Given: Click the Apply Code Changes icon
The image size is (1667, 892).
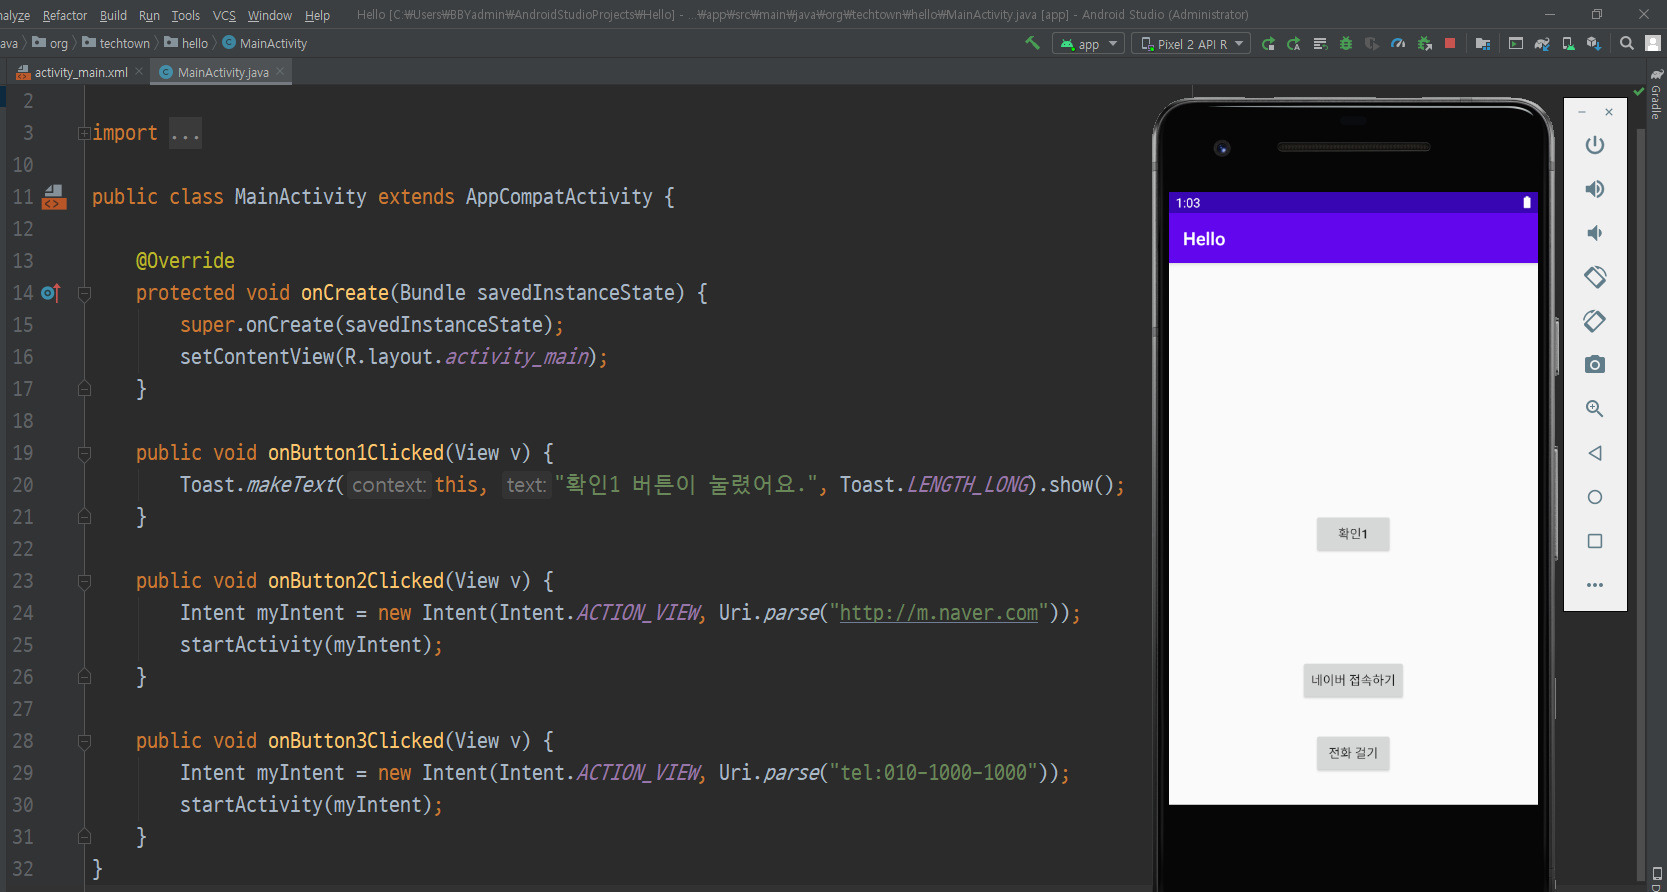Looking at the screenshot, I should pyautogui.click(x=1294, y=44).
